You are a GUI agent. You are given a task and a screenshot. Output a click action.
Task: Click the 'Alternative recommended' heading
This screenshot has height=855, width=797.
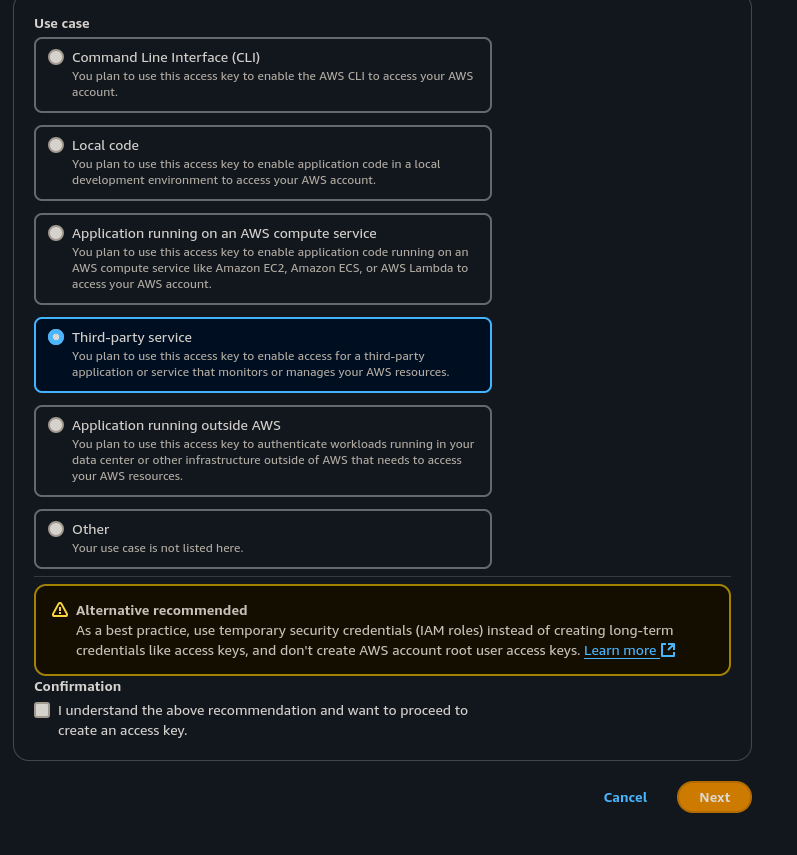161,610
